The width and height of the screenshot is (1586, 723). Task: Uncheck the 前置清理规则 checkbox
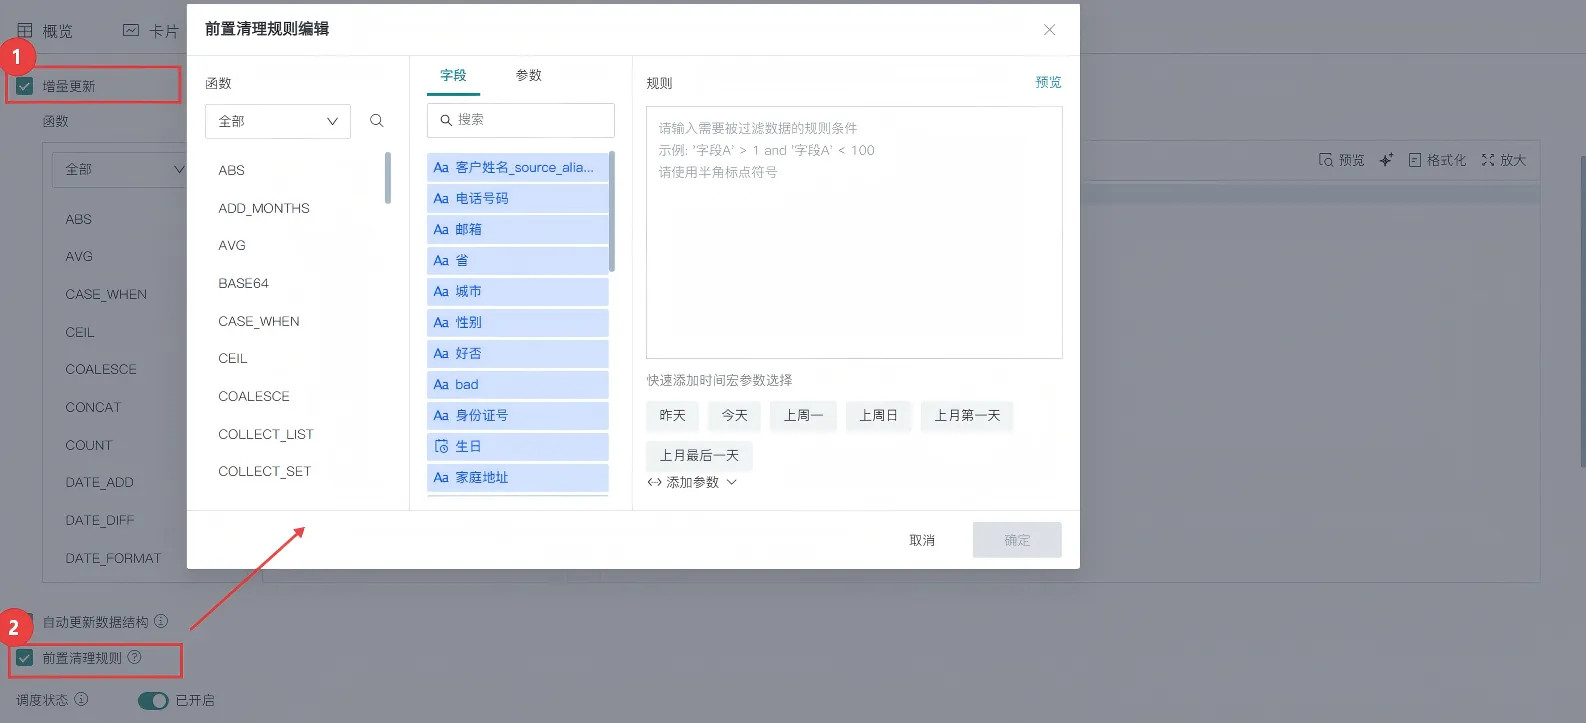click(25, 658)
